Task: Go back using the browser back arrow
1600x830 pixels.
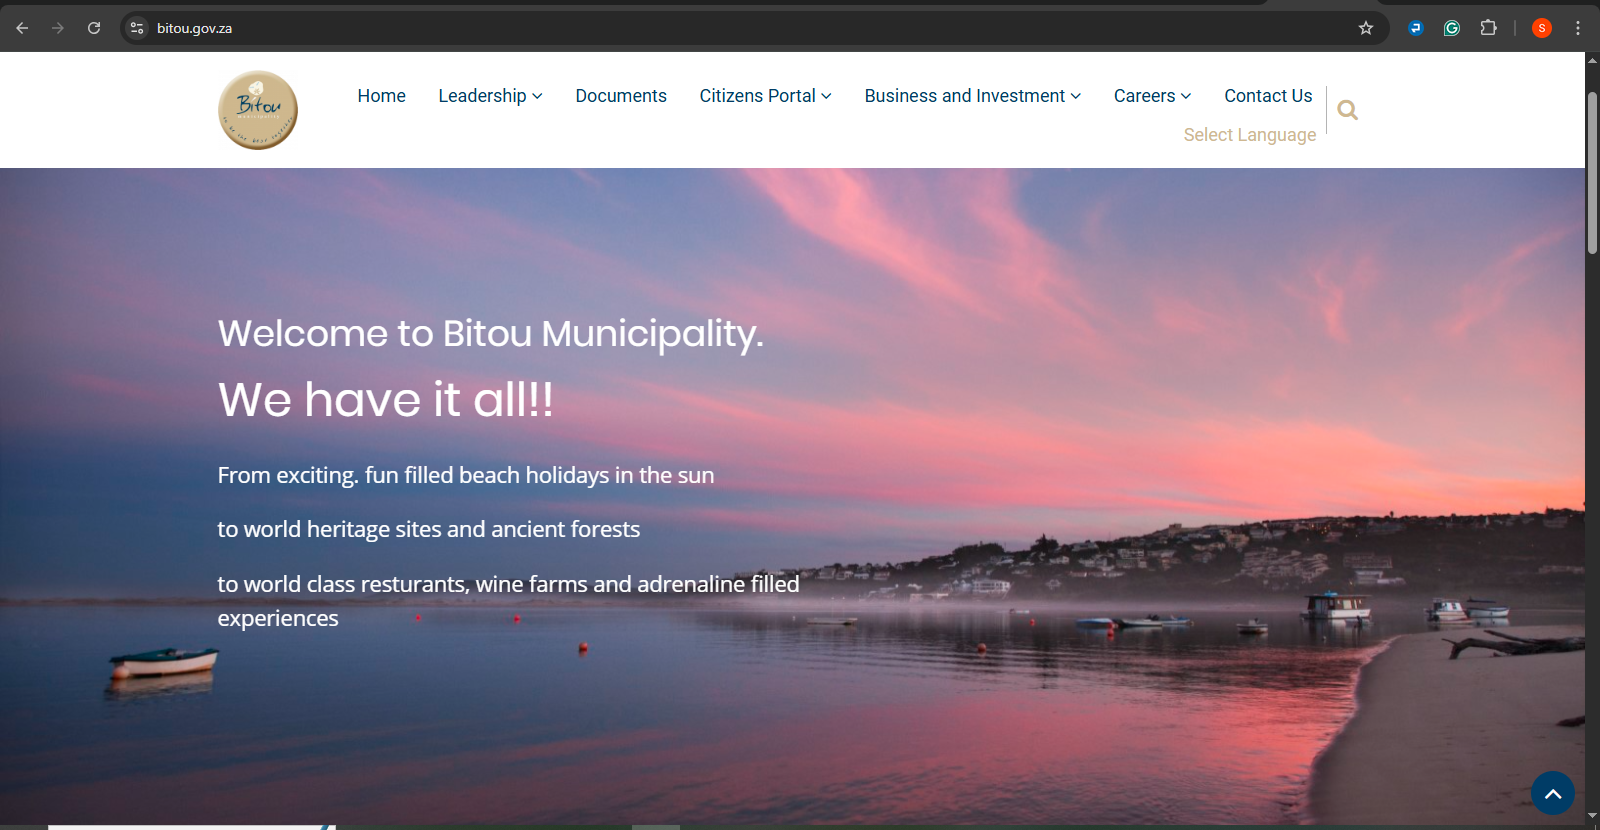Action: (22, 28)
